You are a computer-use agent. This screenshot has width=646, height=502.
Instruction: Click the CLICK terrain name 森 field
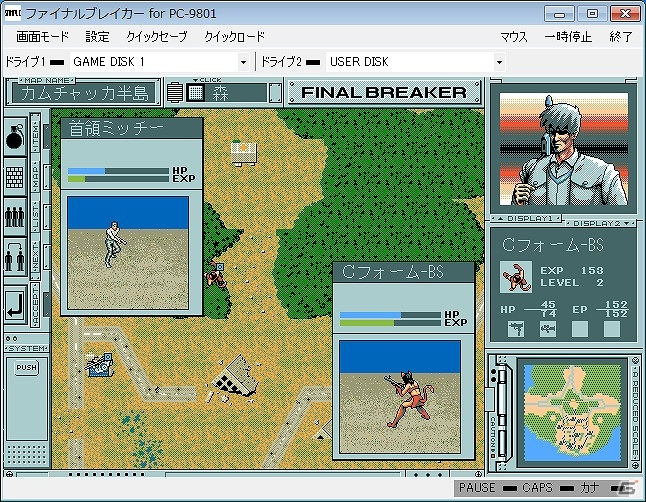point(236,93)
